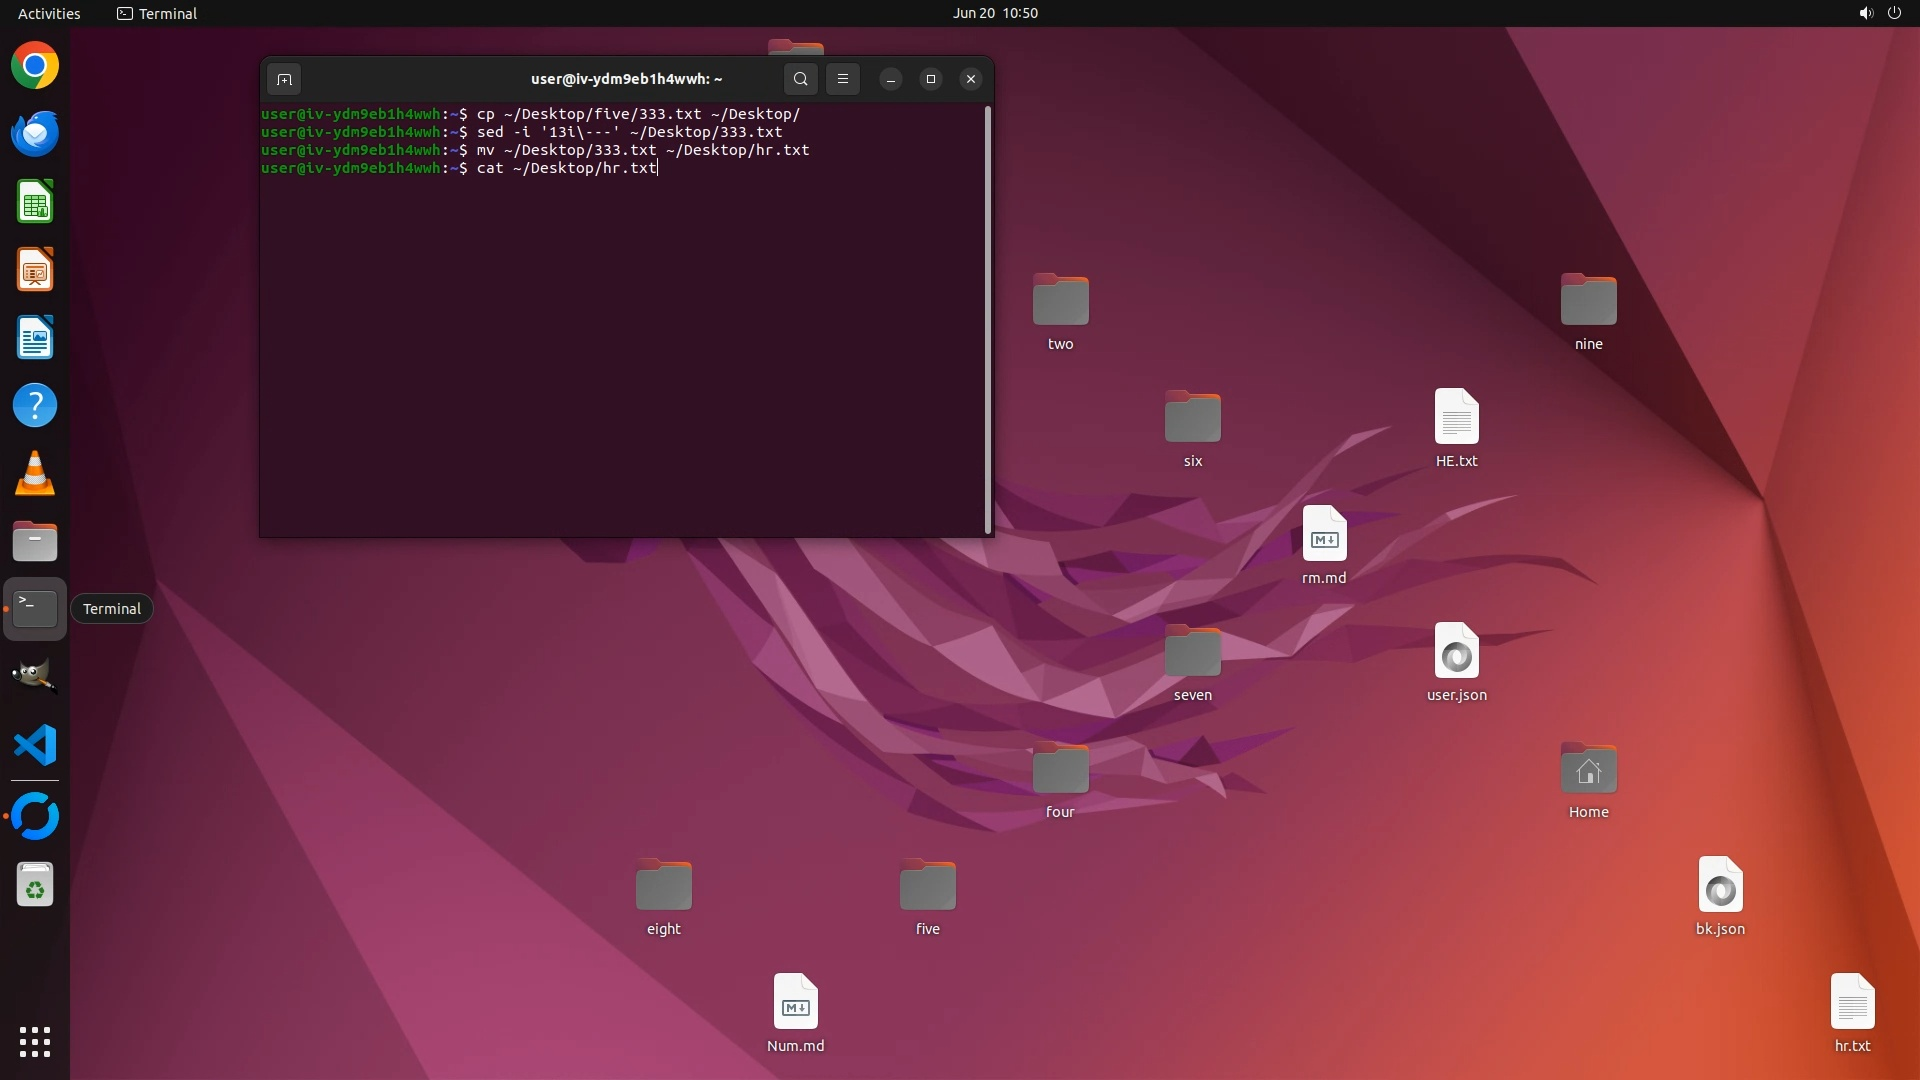Screen dimensions: 1920x1080
Task: Open the clock and calendar panel
Action: (994, 13)
